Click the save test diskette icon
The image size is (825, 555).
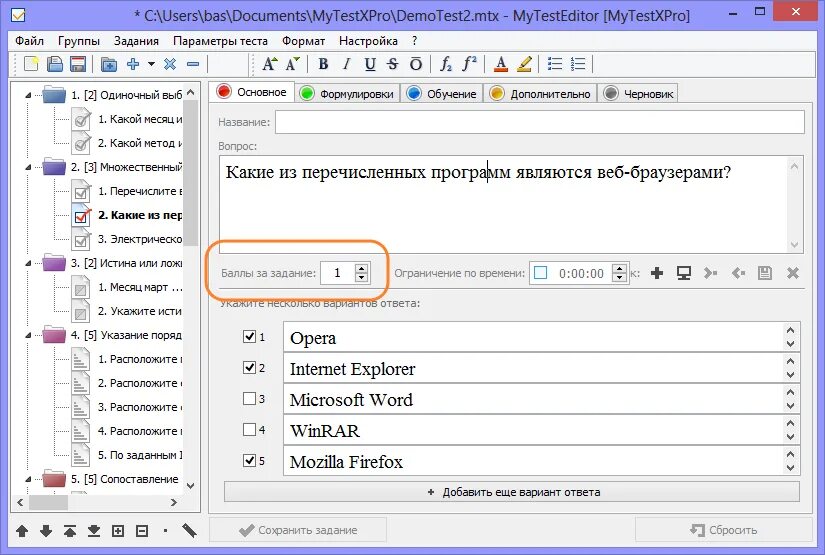pyautogui.click(x=78, y=64)
